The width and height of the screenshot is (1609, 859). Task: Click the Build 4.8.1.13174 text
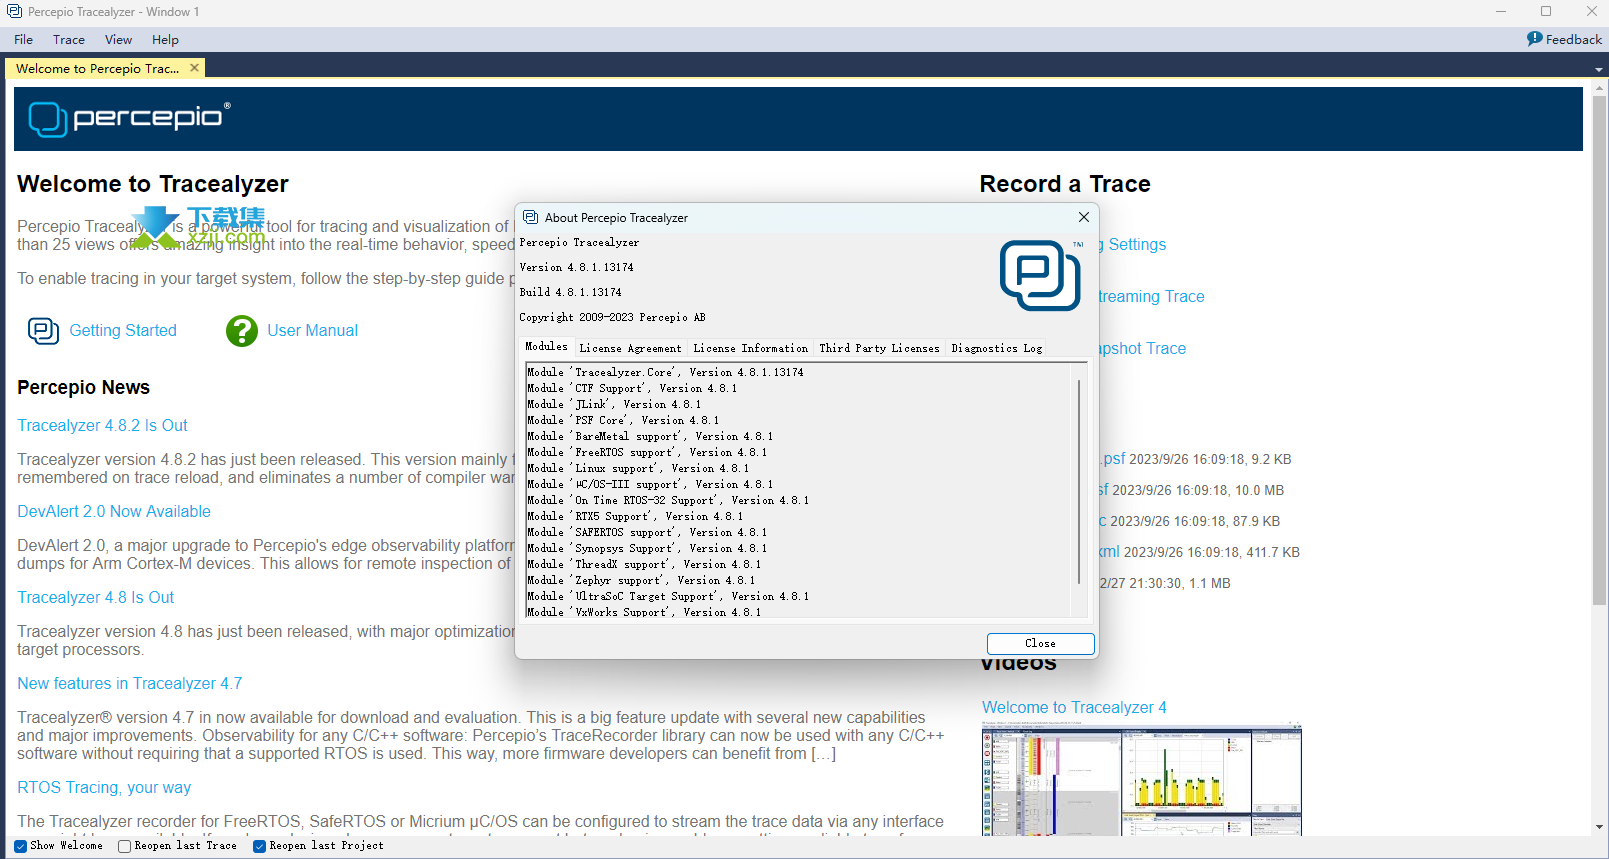[570, 293]
